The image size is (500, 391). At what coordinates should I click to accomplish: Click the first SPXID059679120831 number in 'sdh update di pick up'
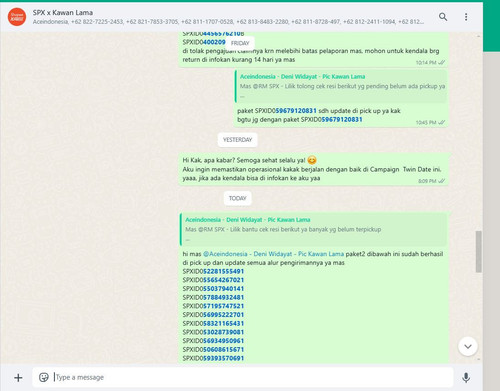point(285,111)
